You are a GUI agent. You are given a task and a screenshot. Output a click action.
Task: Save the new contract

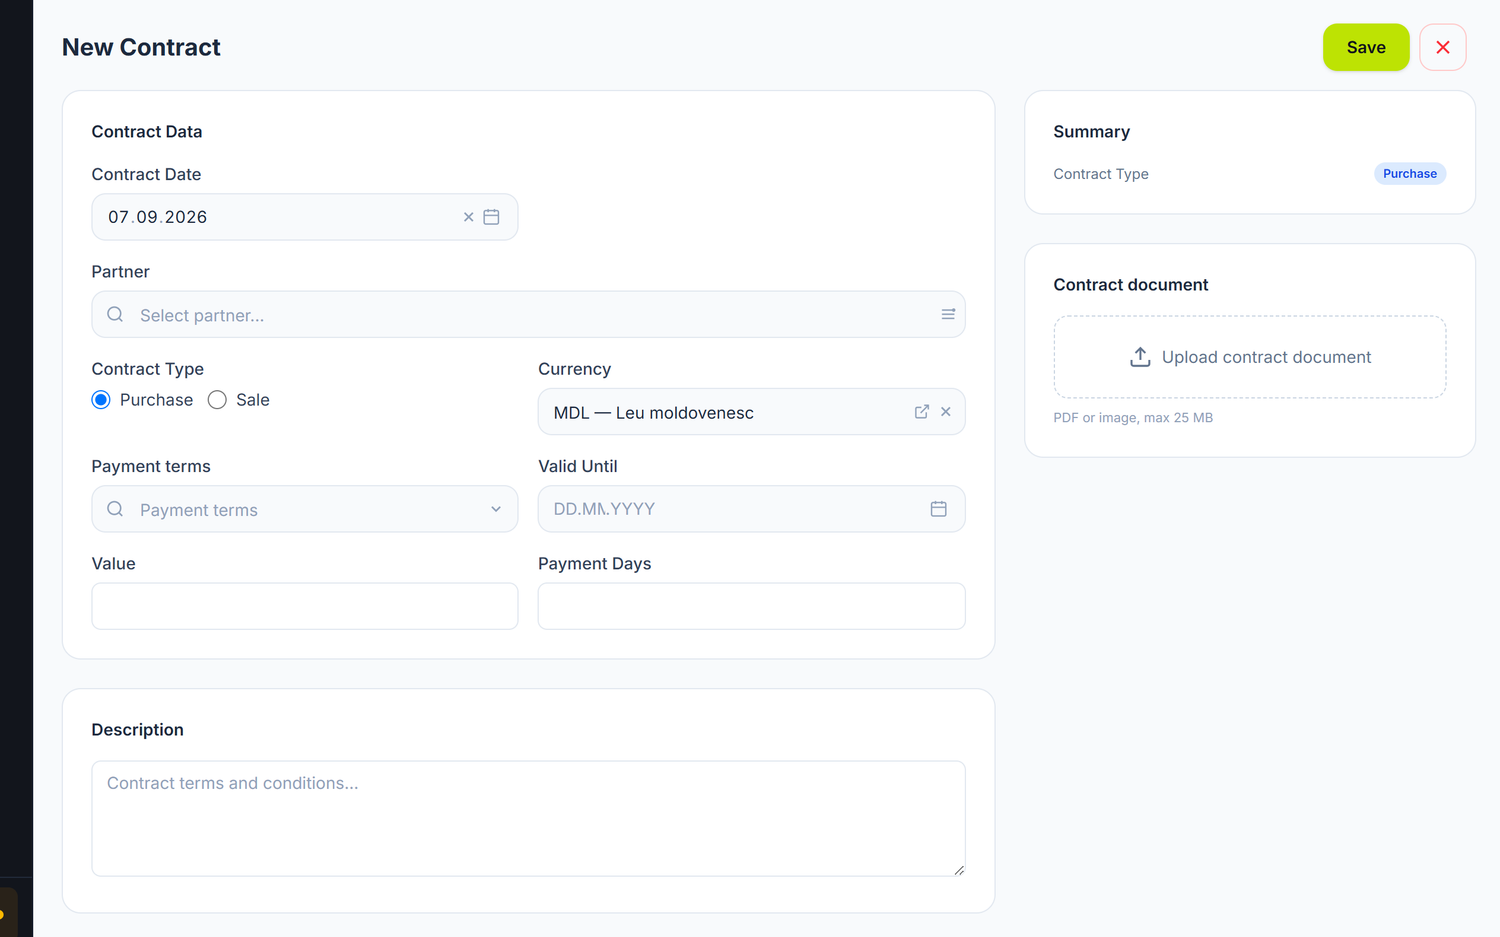point(1366,47)
